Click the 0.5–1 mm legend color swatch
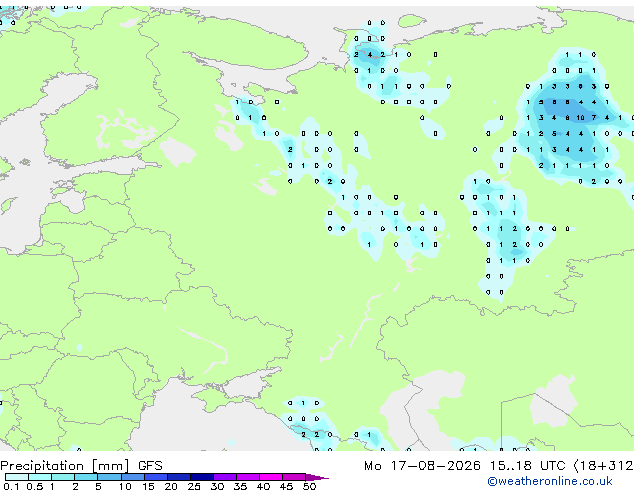The width and height of the screenshot is (634, 490). 40,477
